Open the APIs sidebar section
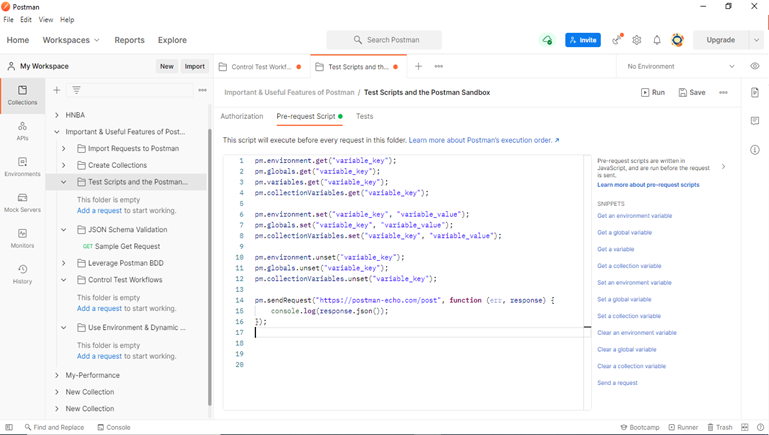Screen dimensions: 769x435 22,131
